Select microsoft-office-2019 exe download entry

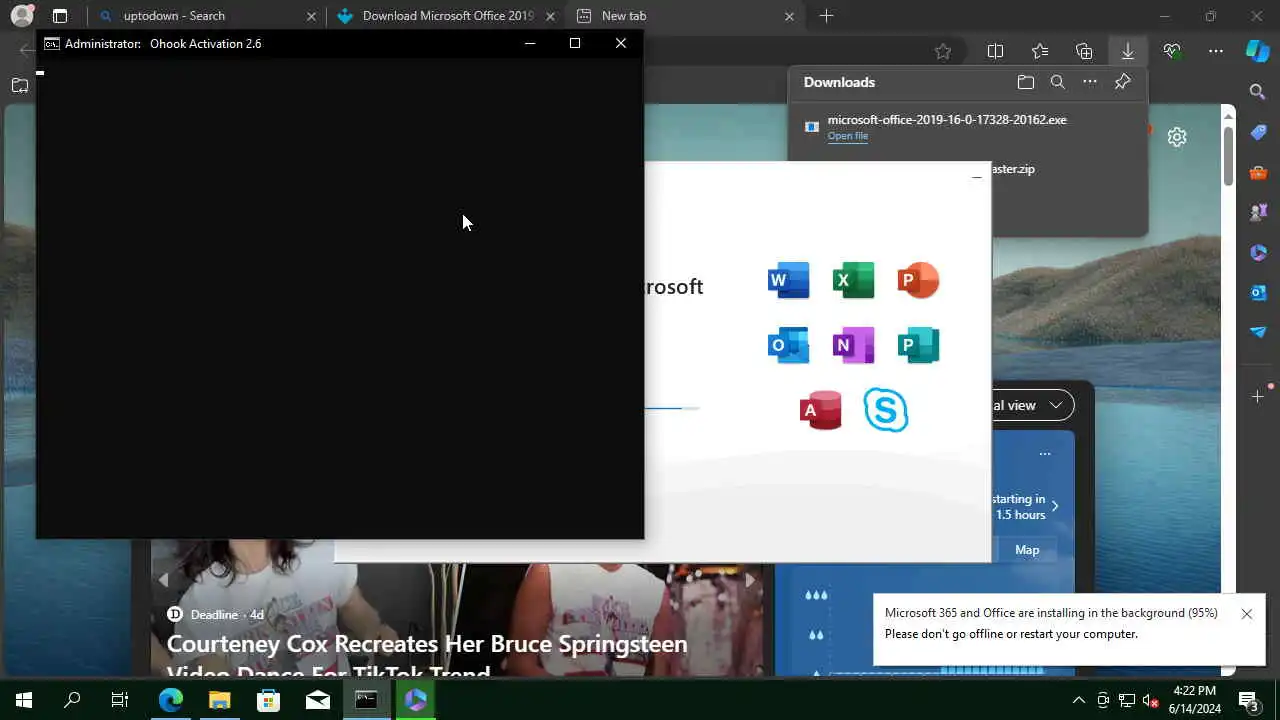coord(967,127)
